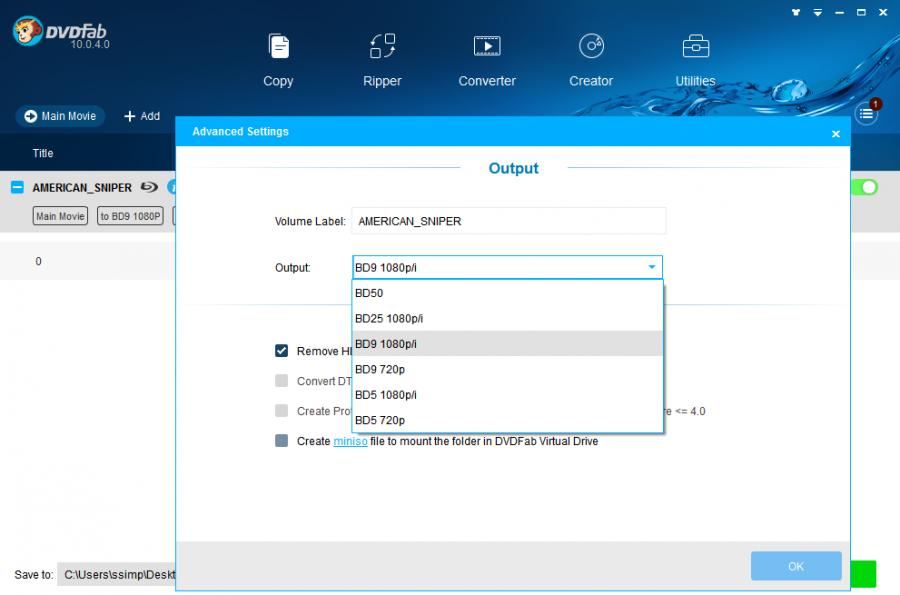Toggle the green source enable switch
The width and height of the screenshot is (900, 595).
864,187
